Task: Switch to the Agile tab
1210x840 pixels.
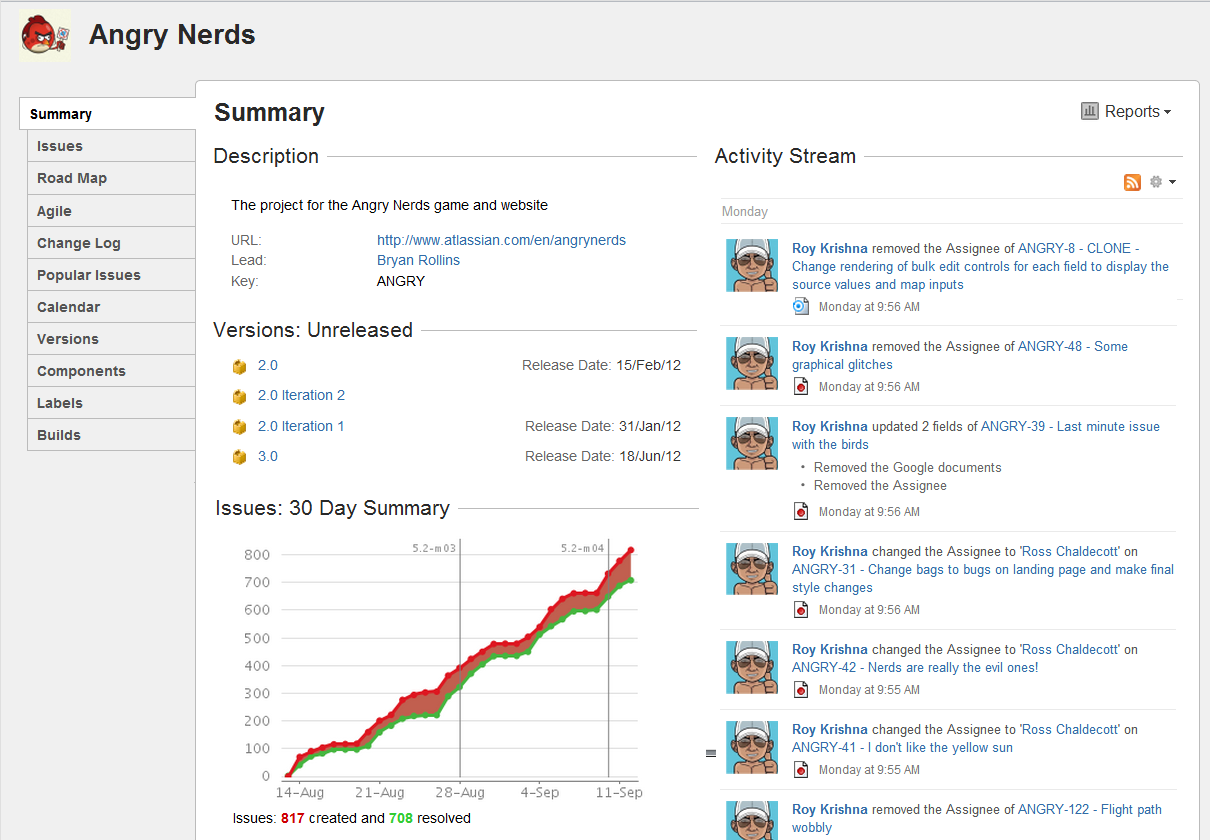Action: (111, 211)
